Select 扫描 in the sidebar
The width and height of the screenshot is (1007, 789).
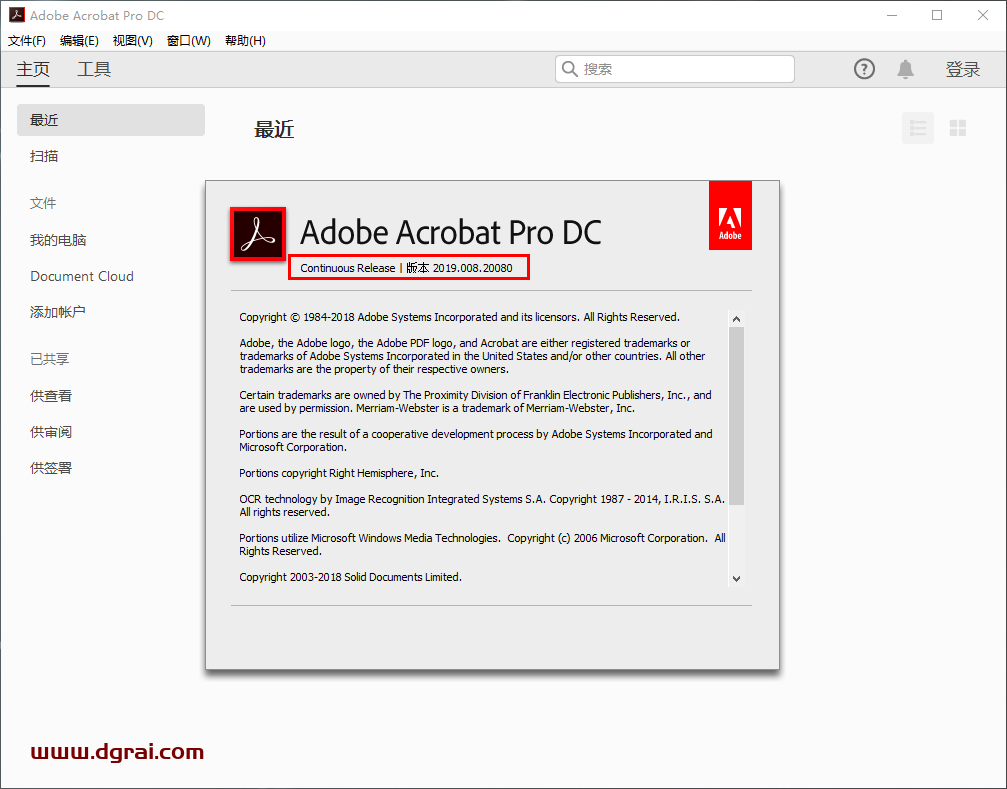44,156
